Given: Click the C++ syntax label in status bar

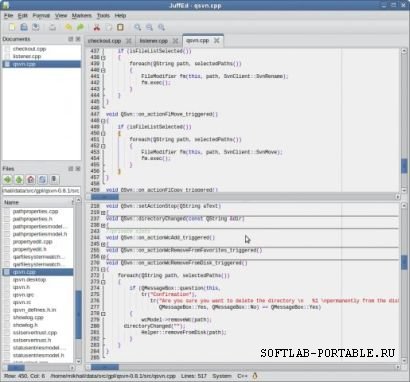Looking at the screenshot, I should click(242, 376).
